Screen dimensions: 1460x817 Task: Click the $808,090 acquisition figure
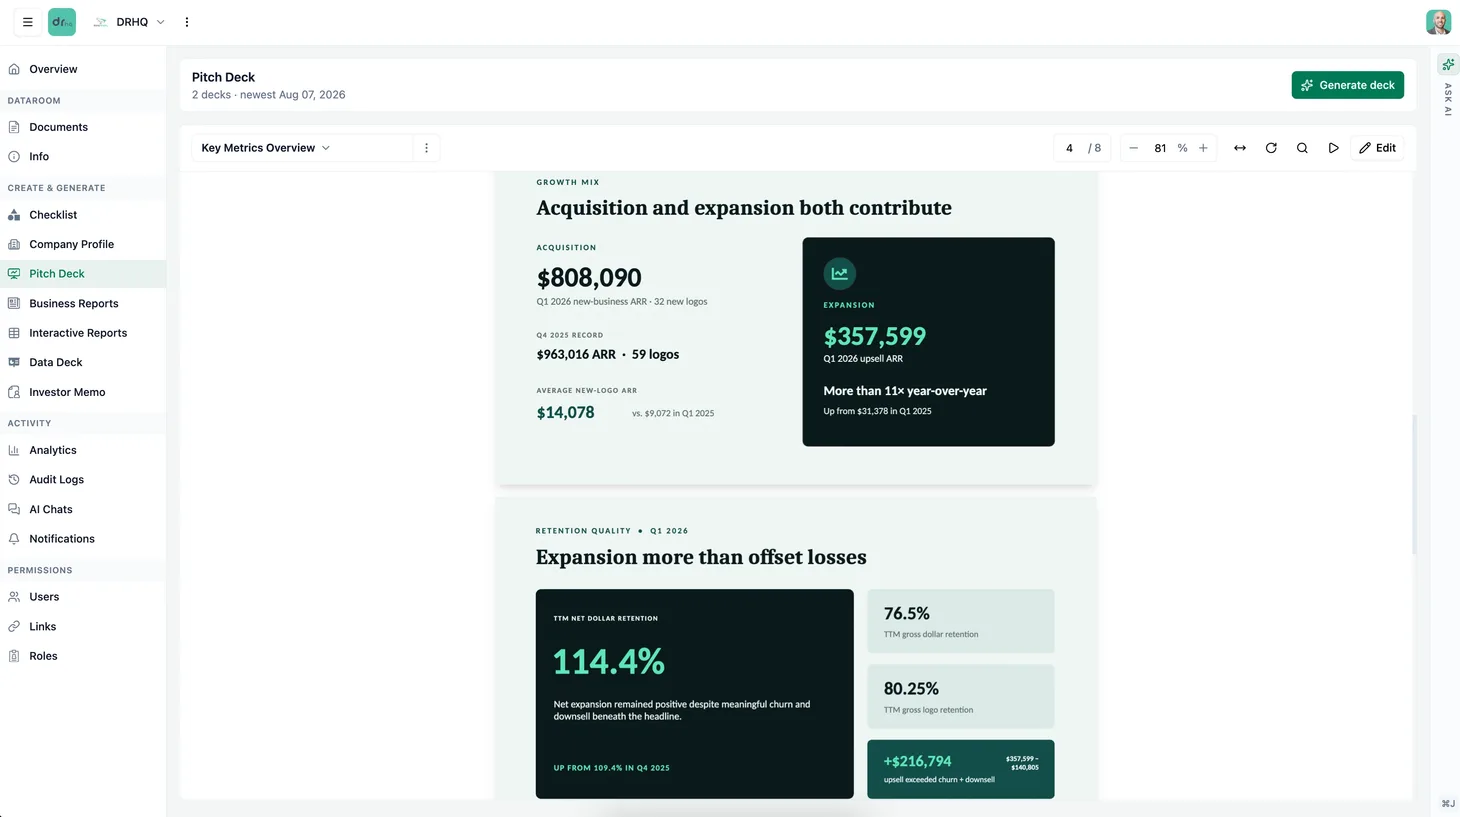coord(589,278)
